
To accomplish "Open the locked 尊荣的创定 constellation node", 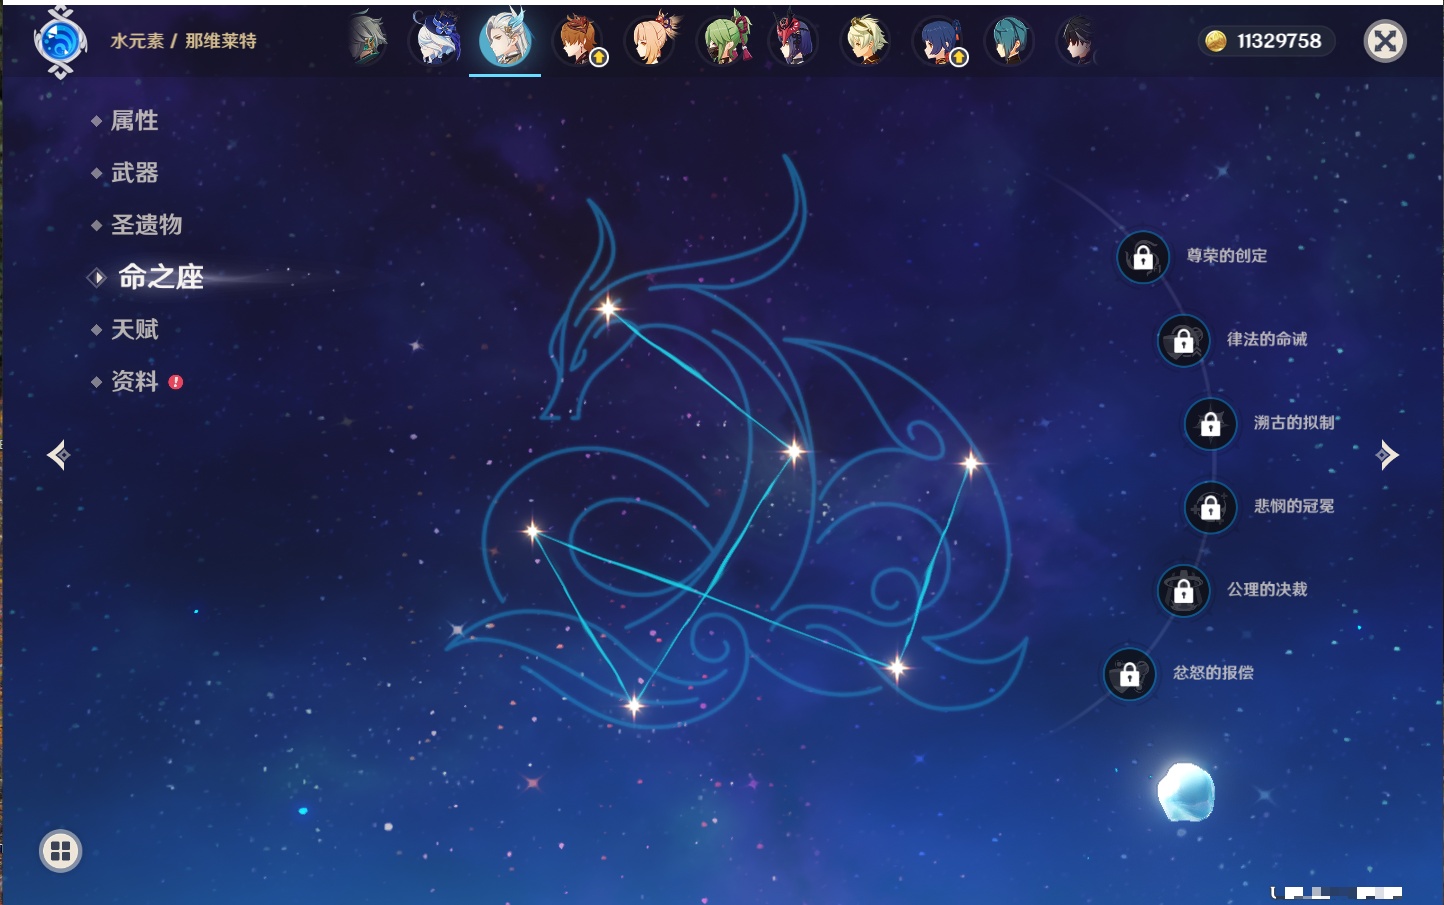I will [x=1143, y=257].
